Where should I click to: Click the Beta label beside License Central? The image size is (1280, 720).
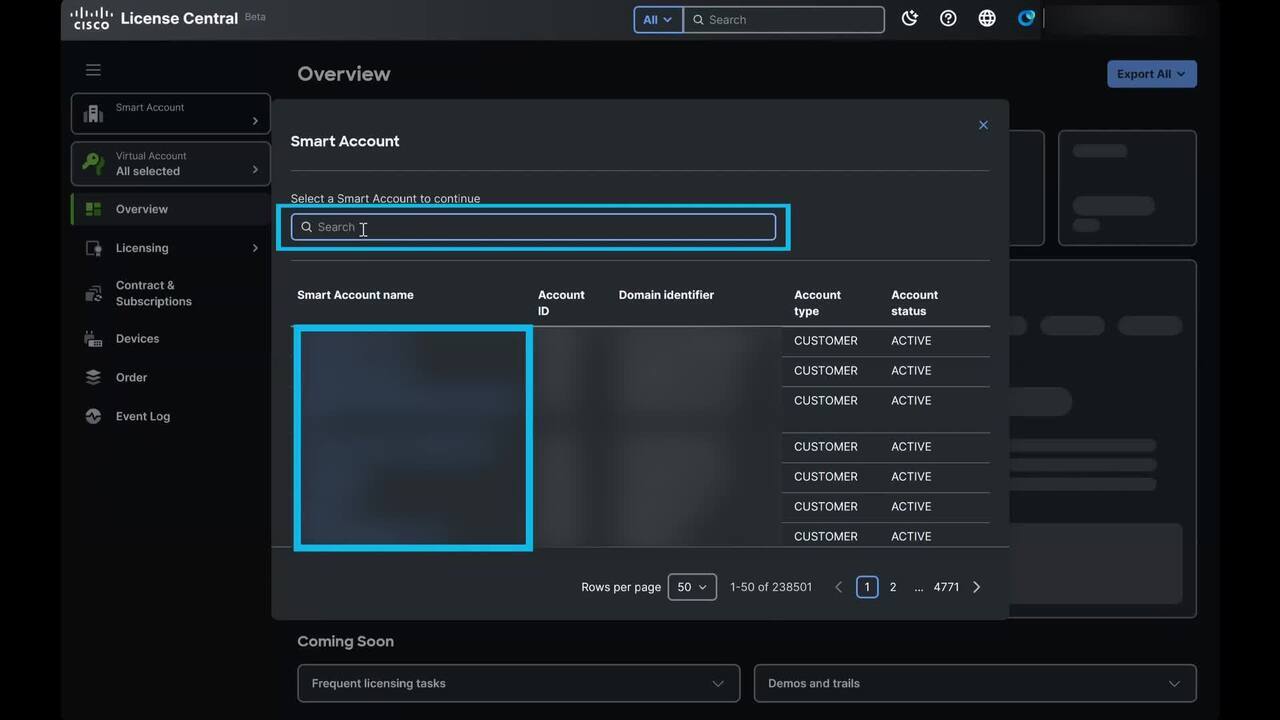tap(255, 17)
